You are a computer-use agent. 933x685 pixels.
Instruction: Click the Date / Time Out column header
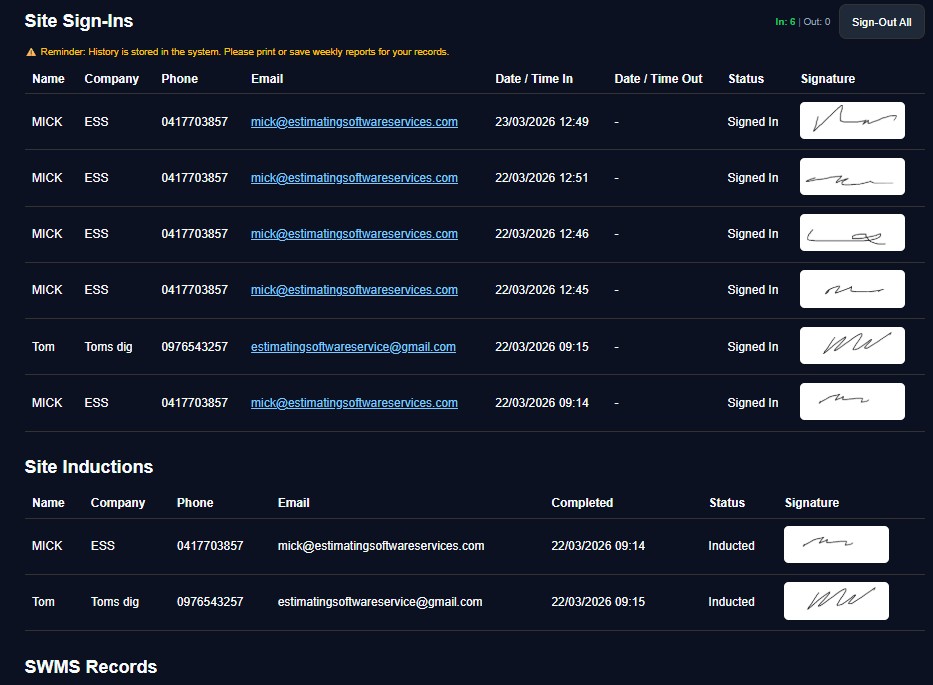(x=658, y=79)
